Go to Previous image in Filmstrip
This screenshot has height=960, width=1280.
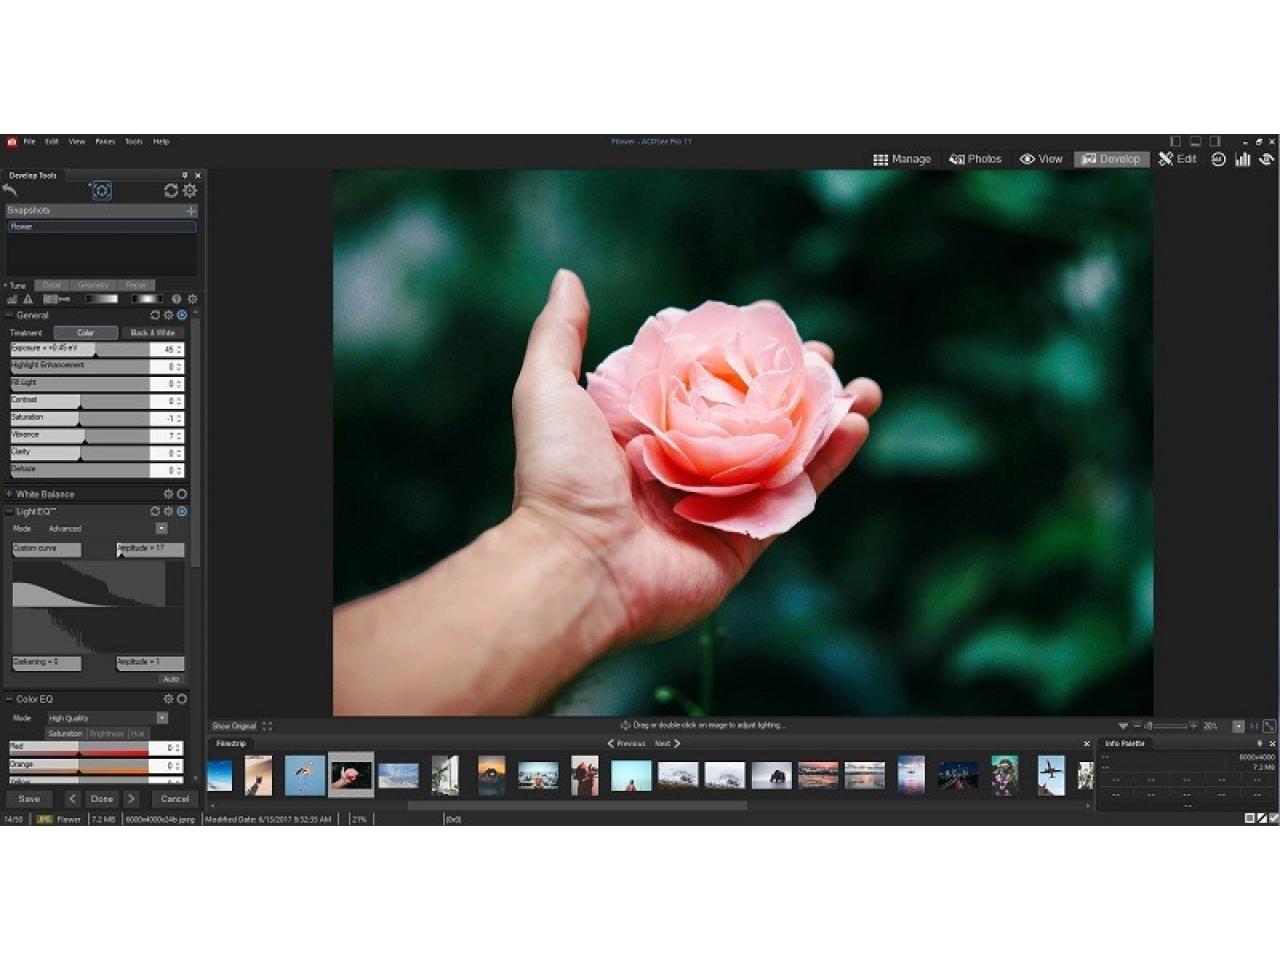[x=626, y=744]
